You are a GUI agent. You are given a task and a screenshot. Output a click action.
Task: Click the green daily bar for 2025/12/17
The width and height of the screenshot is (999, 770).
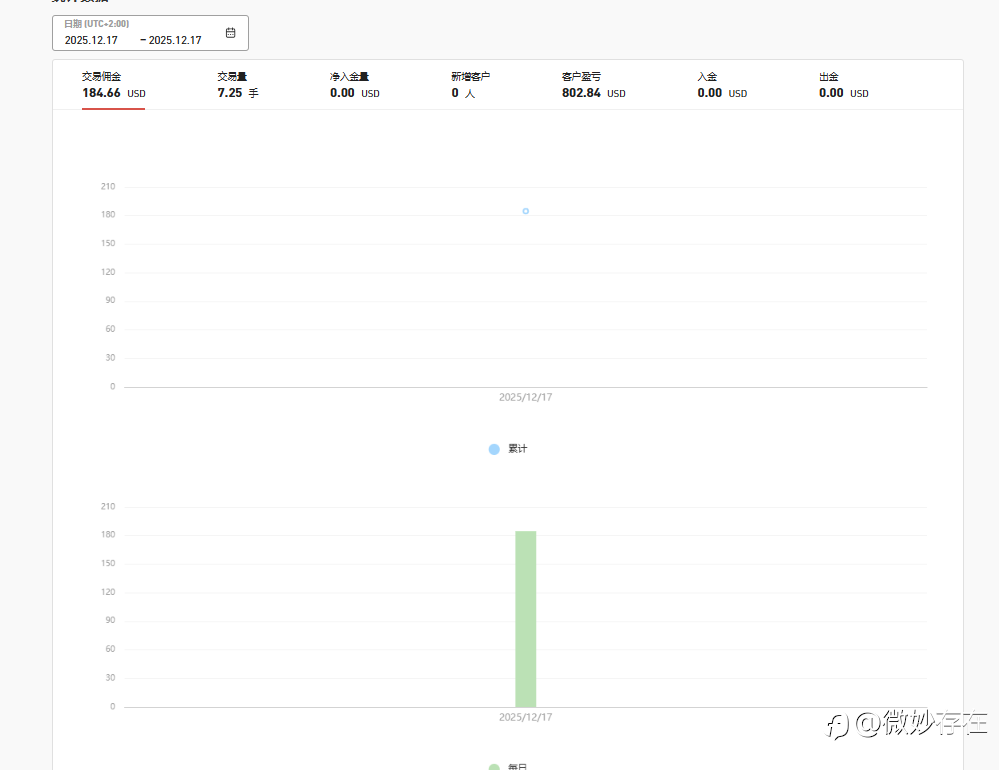coord(526,618)
